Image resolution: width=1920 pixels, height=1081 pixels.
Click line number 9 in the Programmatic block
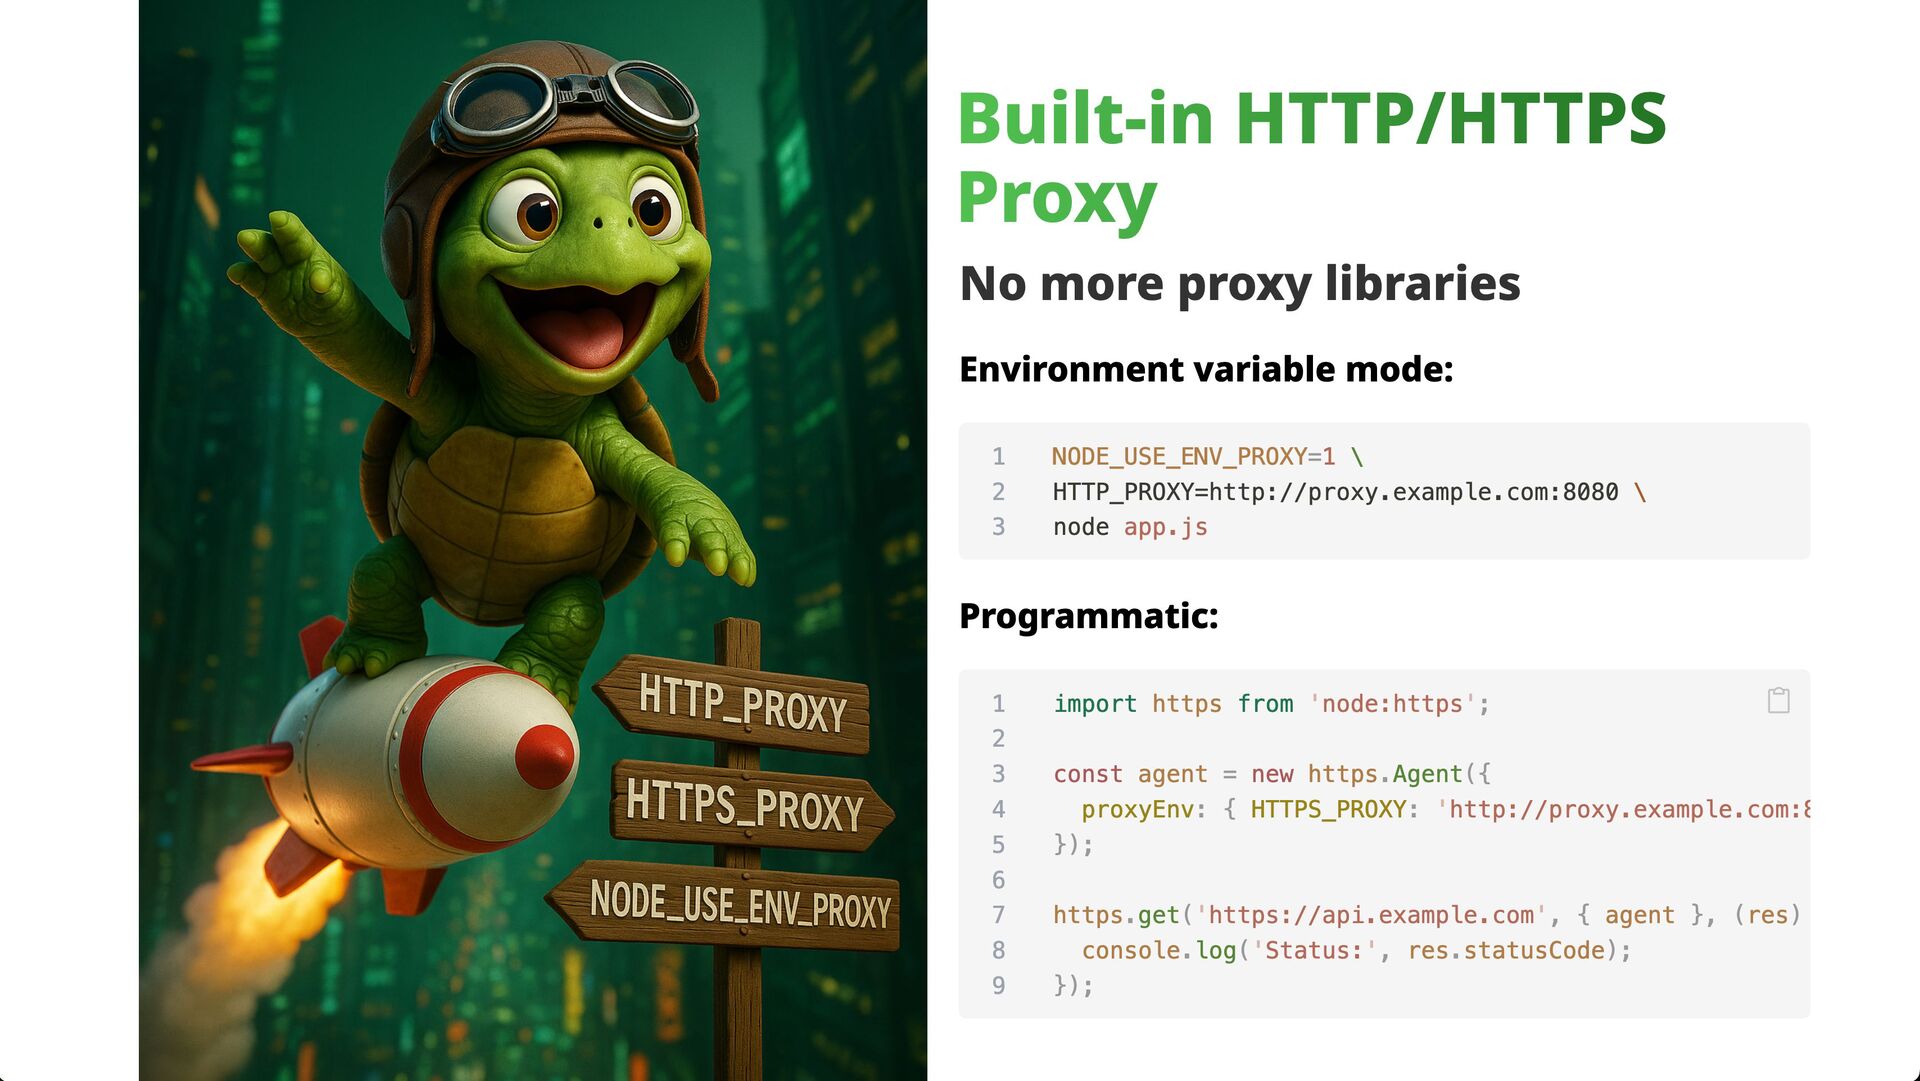[x=998, y=986]
